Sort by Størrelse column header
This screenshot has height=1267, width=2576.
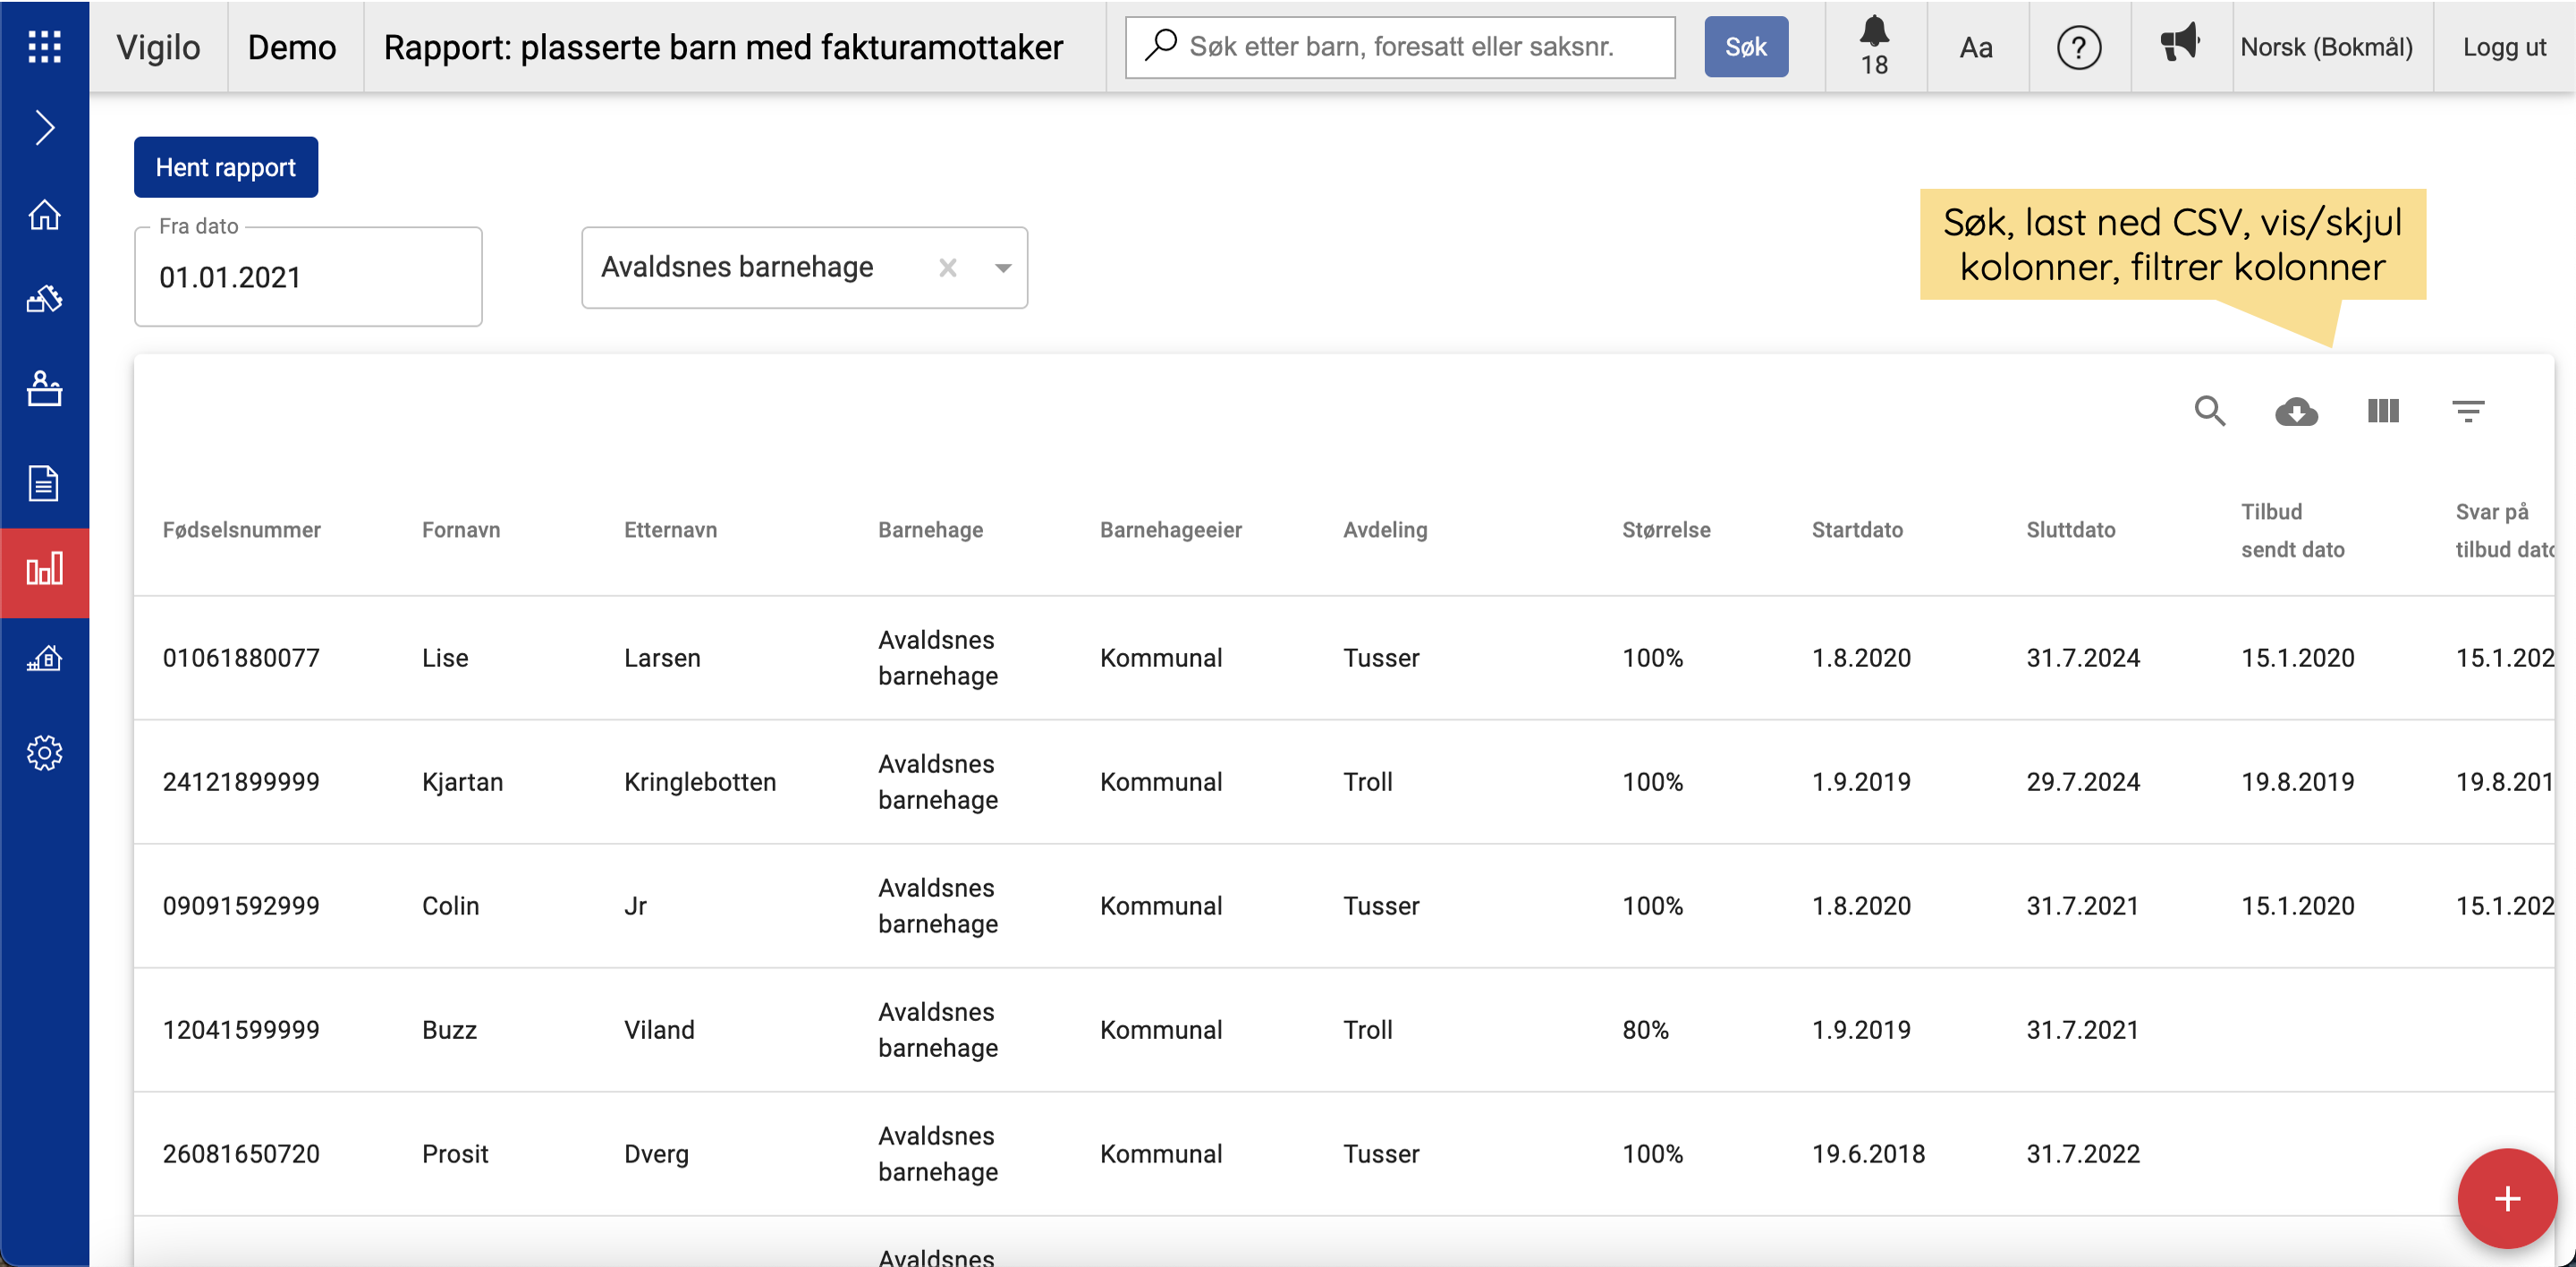tap(1666, 530)
